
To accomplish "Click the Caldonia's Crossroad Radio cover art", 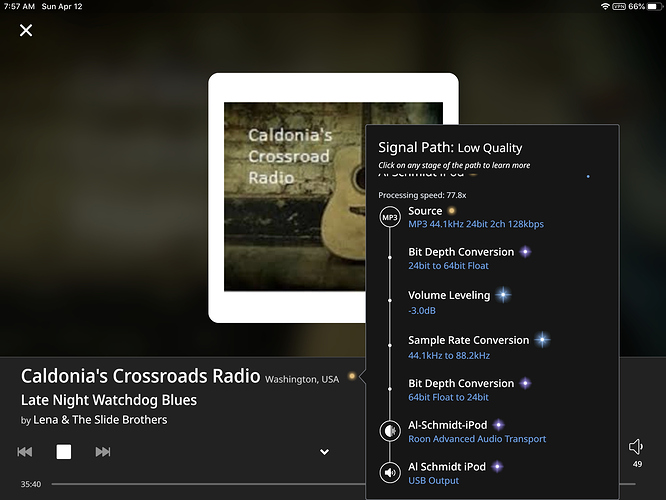I will [x=294, y=197].
